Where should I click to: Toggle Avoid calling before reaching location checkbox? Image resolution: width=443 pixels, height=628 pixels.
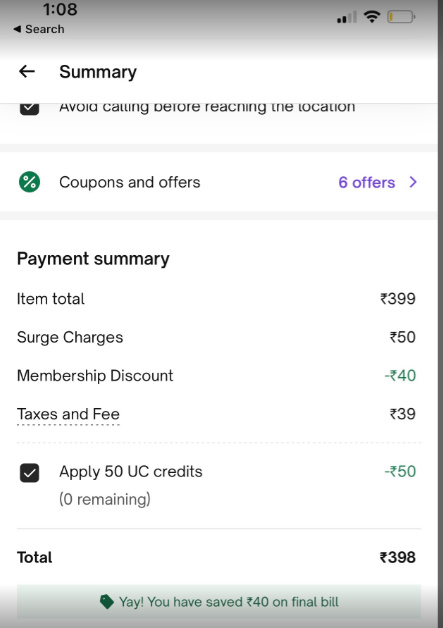coord(30,109)
